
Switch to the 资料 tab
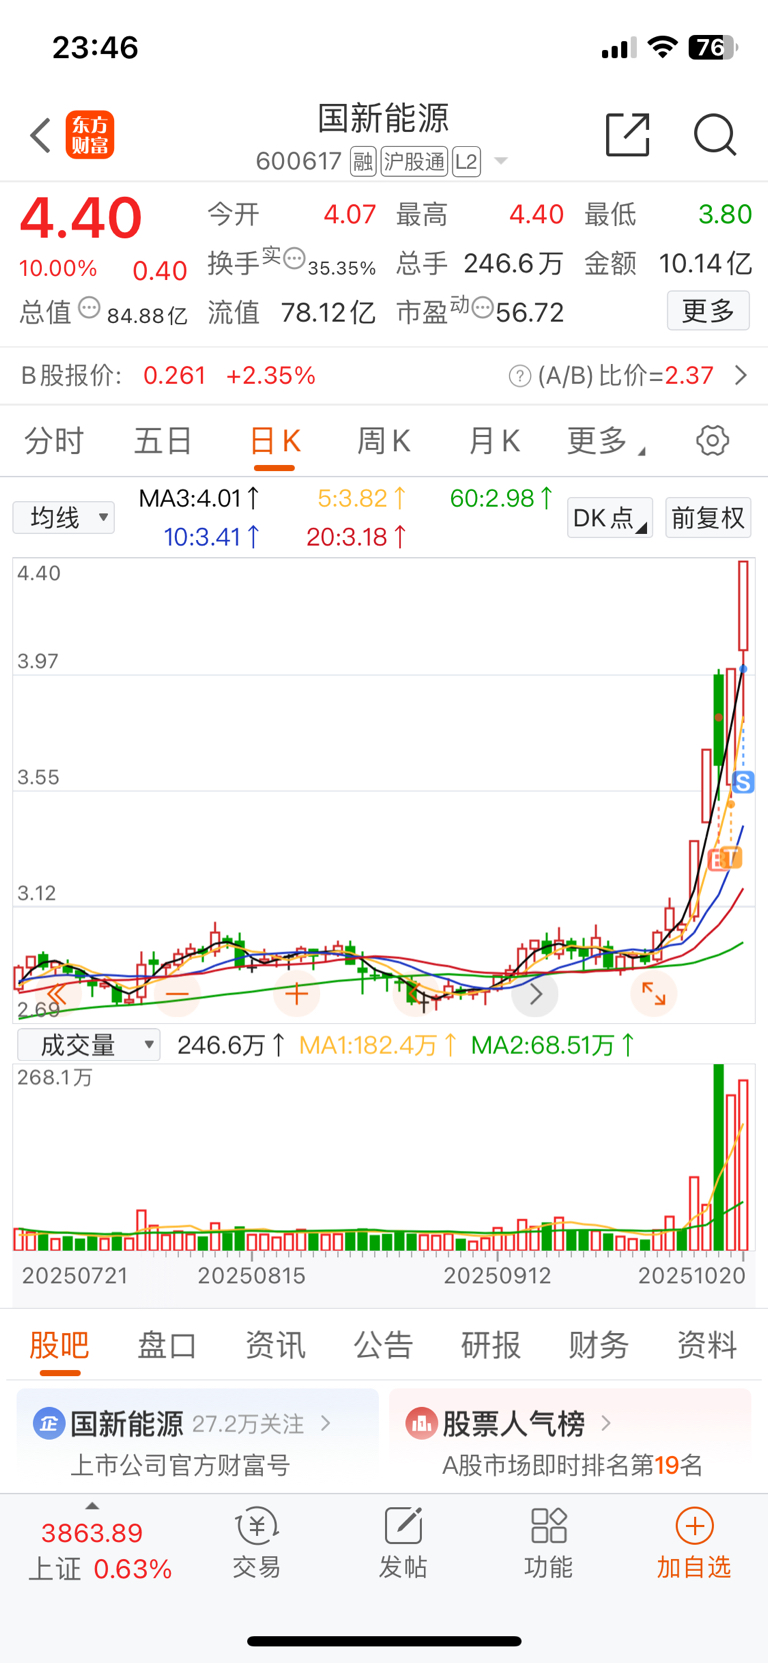click(707, 1345)
